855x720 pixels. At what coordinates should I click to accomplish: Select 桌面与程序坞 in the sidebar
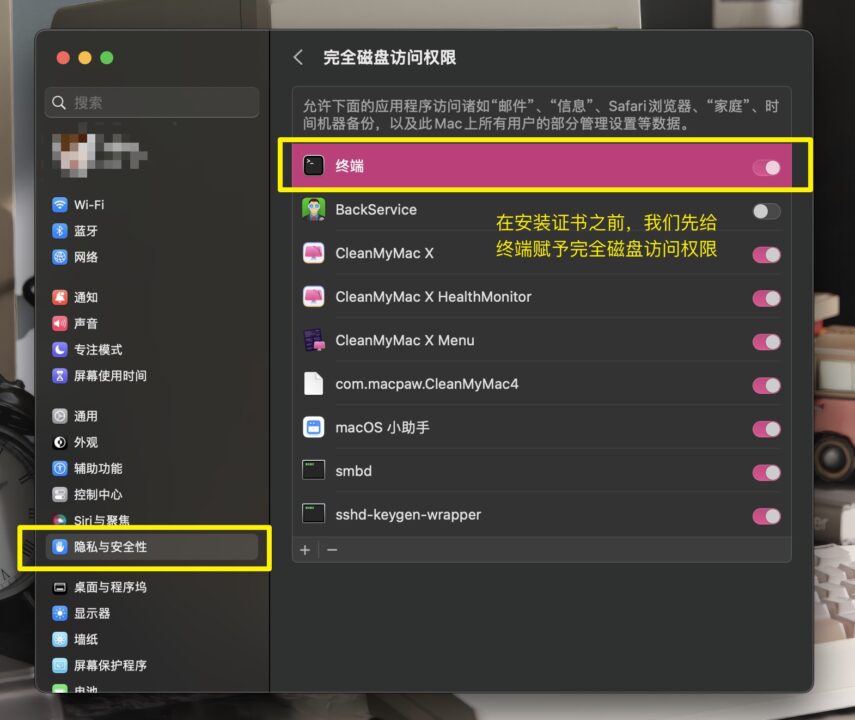click(62, 587)
